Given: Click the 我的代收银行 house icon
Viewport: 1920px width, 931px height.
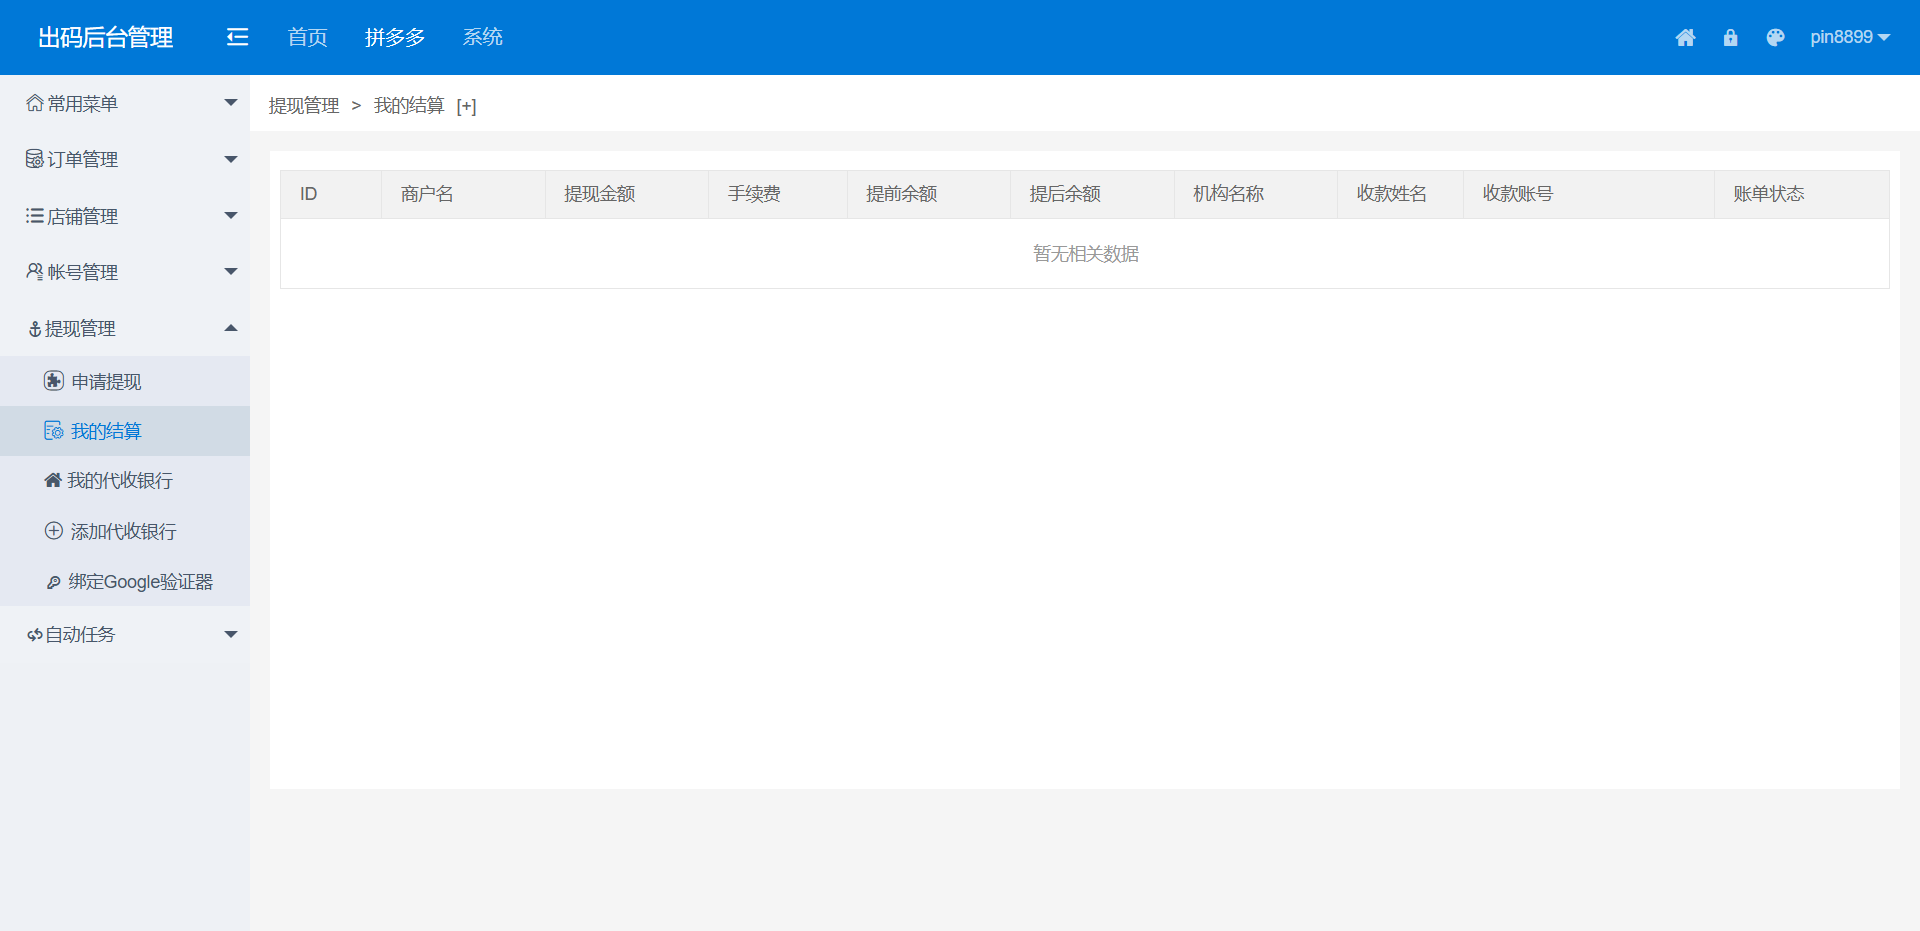Looking at the screenshot, I should (x=53, y=481).
